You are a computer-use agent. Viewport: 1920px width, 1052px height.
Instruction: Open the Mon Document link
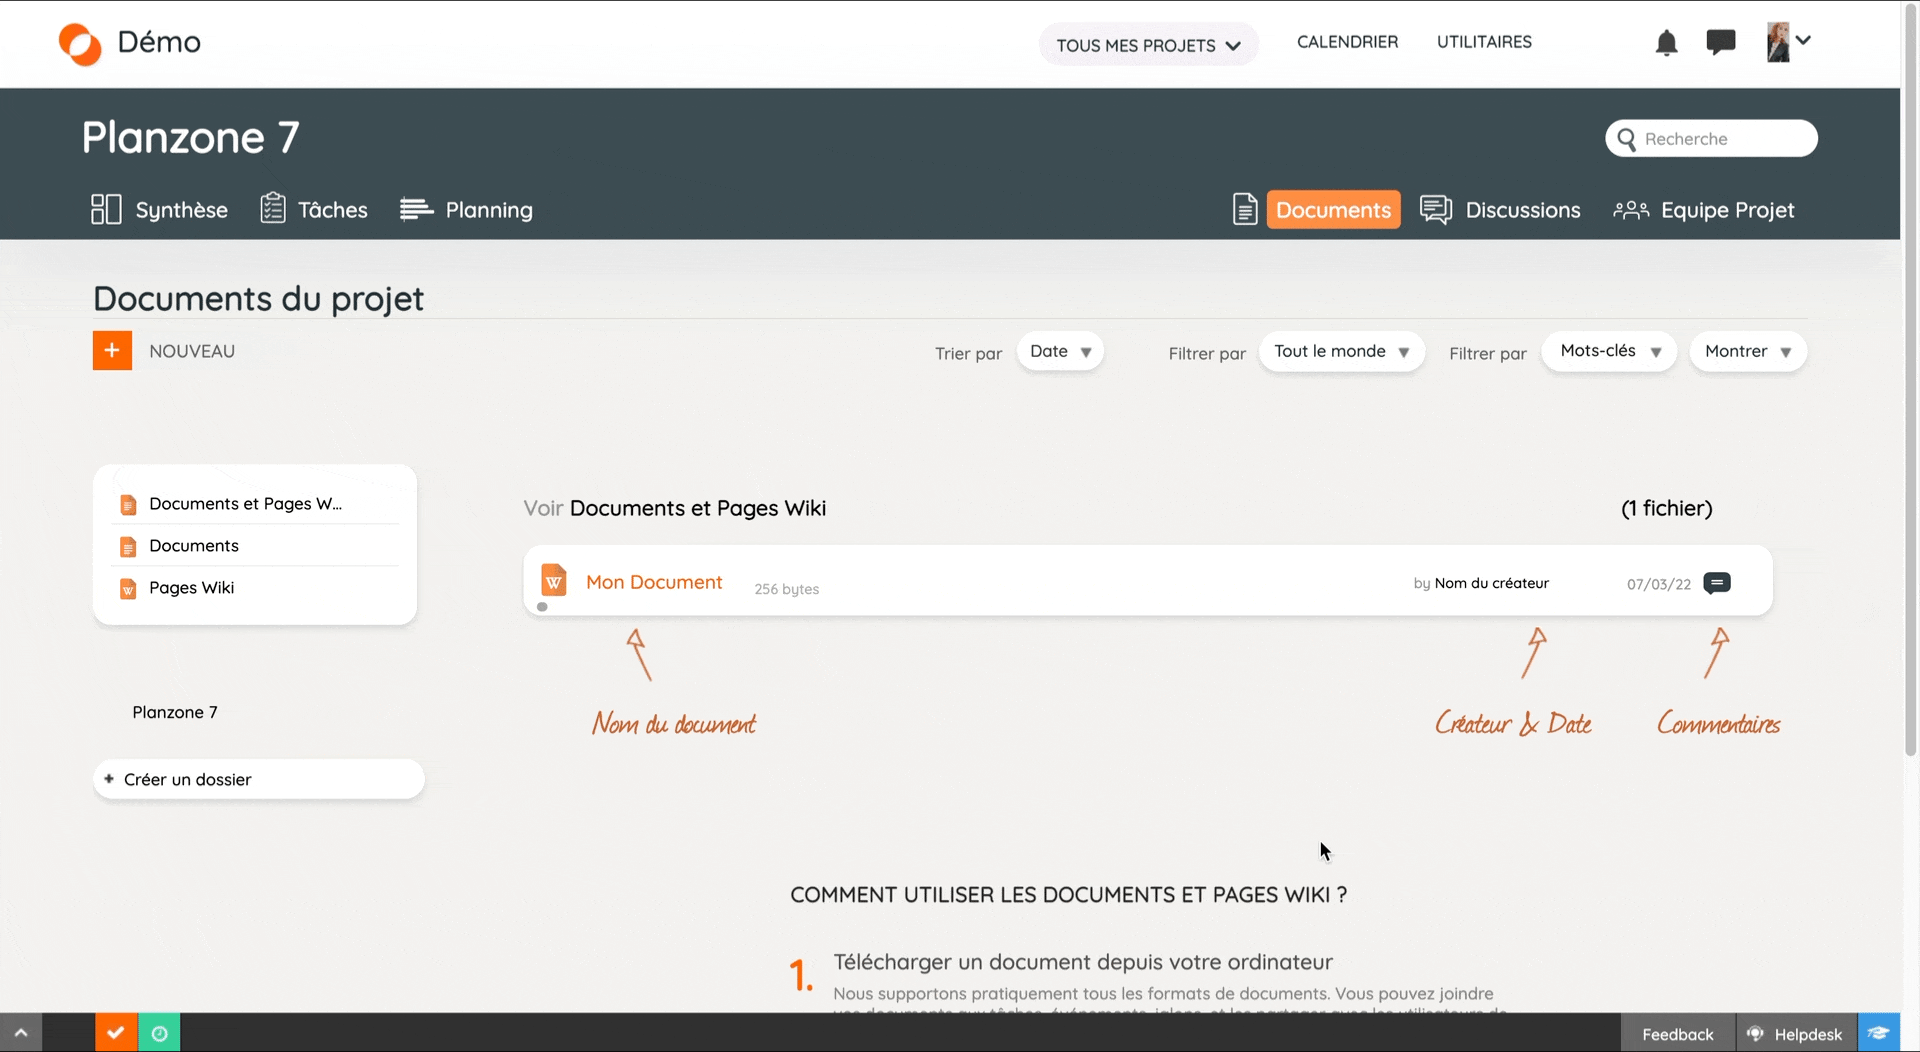pyautogui.click(x=654, y=582)
